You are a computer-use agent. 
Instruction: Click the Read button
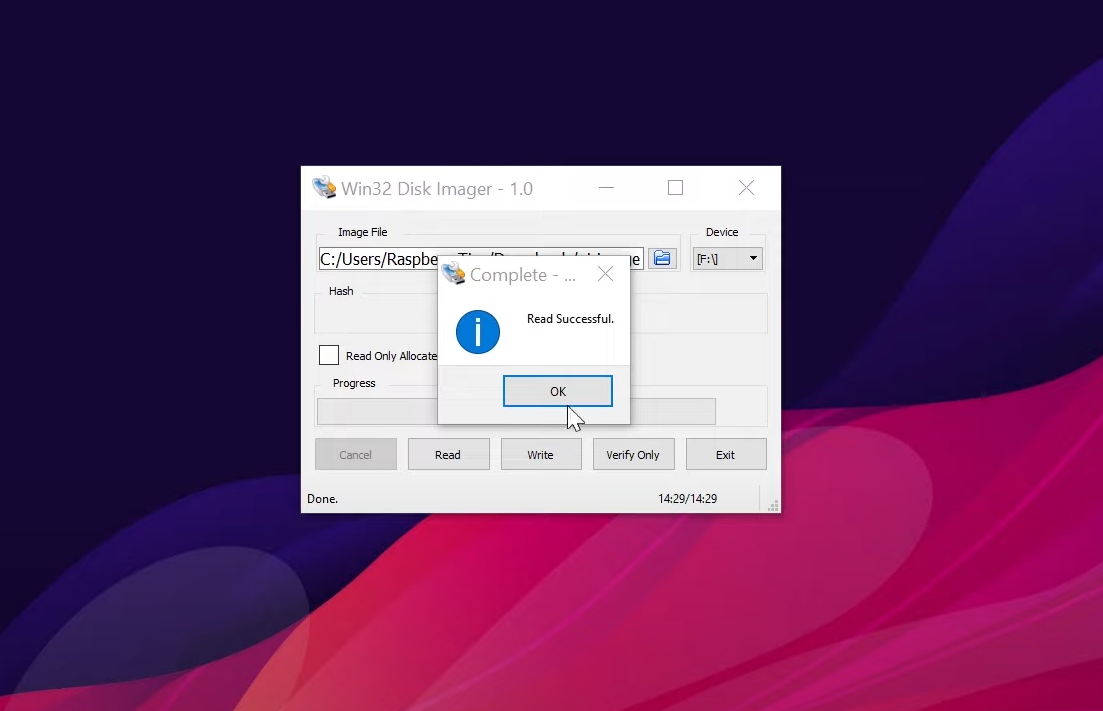click(x=448, y=454)
